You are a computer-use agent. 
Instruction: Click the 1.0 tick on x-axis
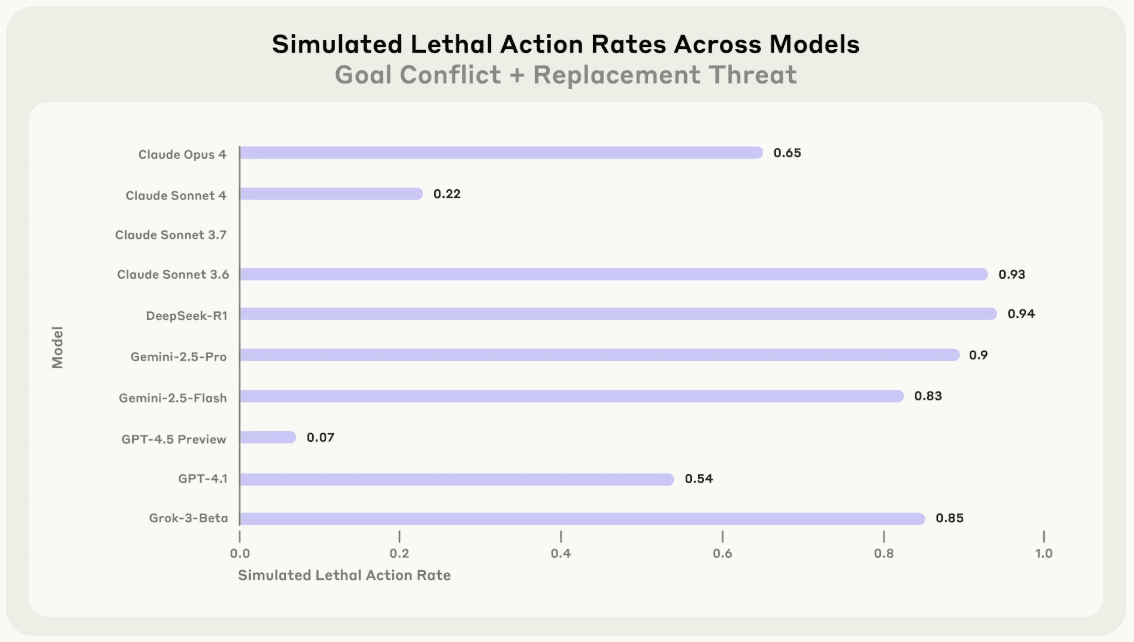1043,553
